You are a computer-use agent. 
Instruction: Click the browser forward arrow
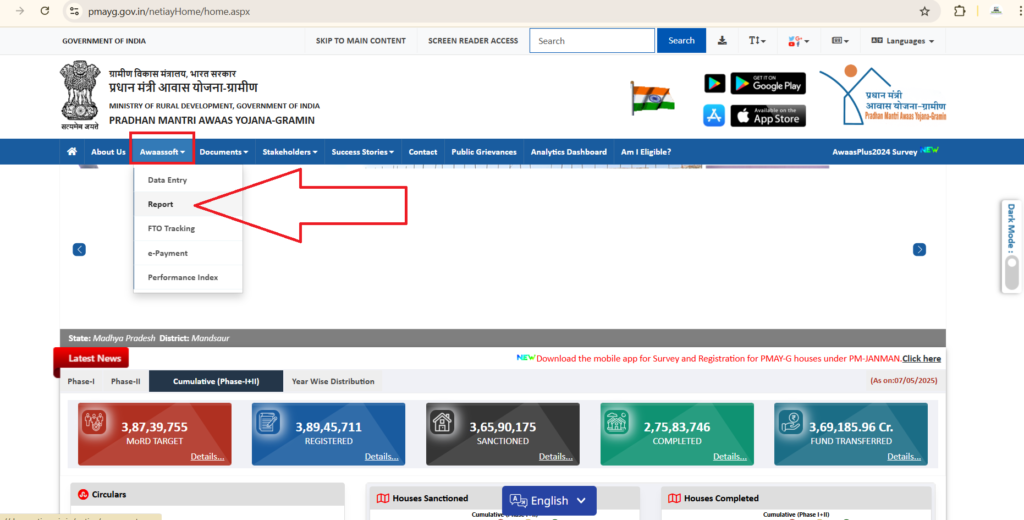click(x=20, y=11)
